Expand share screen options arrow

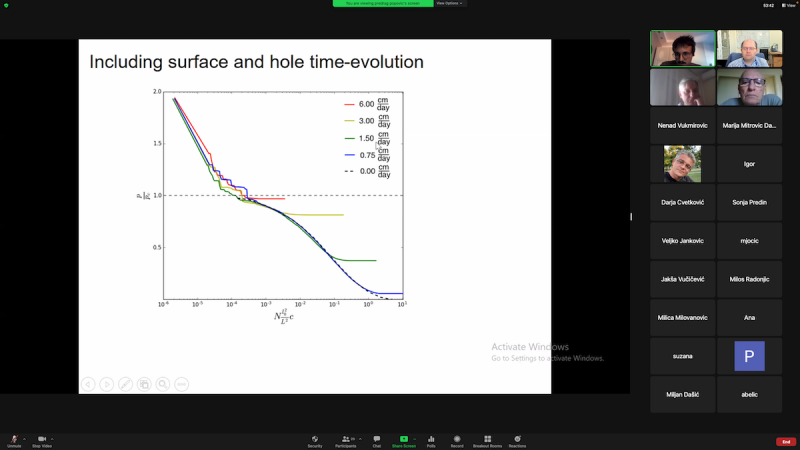point(414,439)
